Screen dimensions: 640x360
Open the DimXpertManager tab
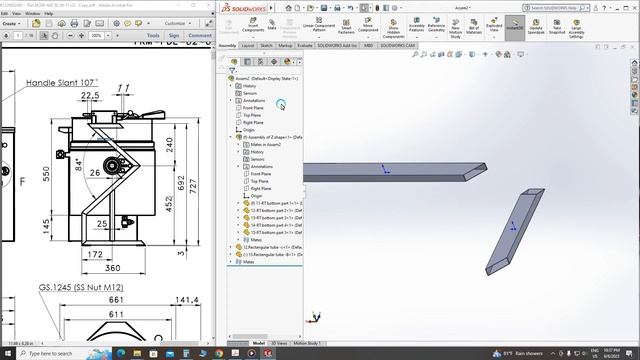click(274, 62)
